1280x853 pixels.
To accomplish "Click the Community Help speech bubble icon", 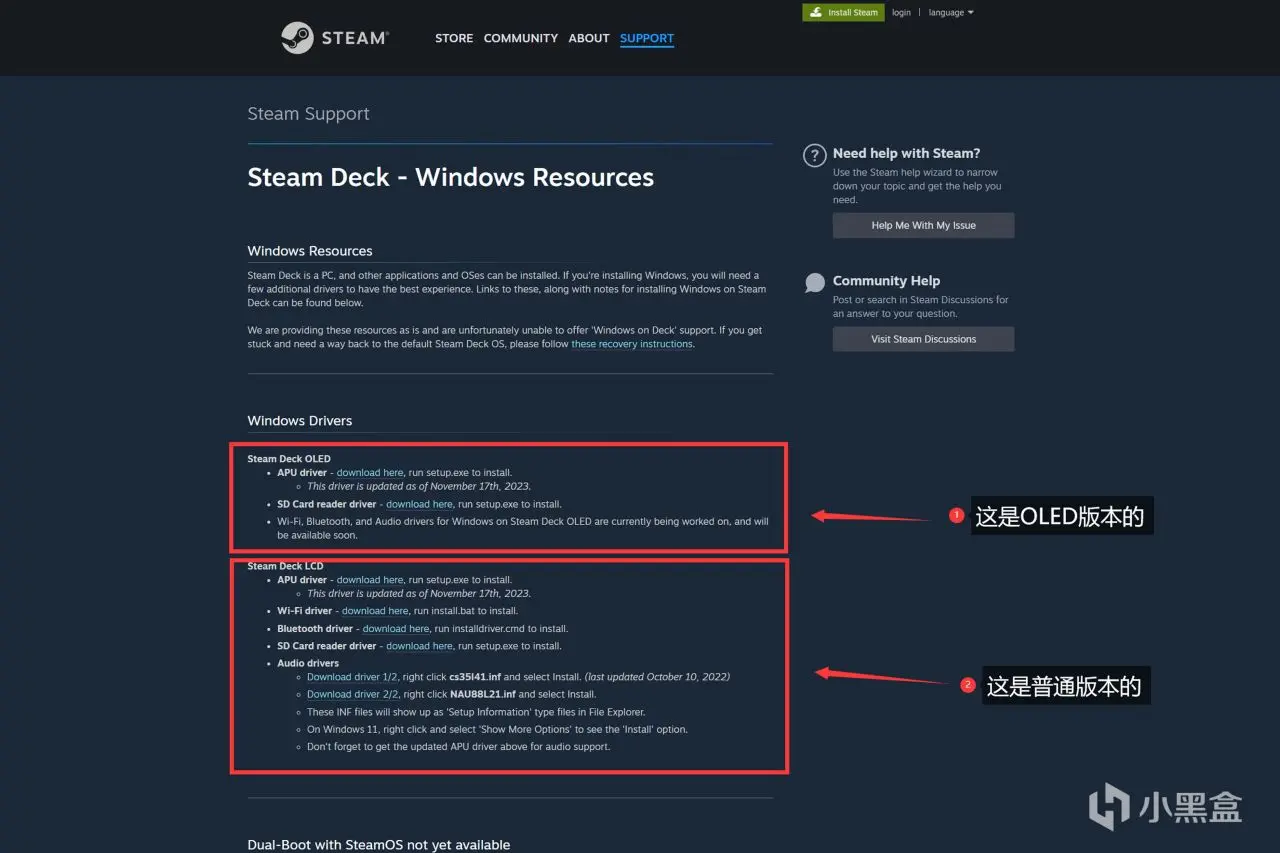I will (815, 283).
